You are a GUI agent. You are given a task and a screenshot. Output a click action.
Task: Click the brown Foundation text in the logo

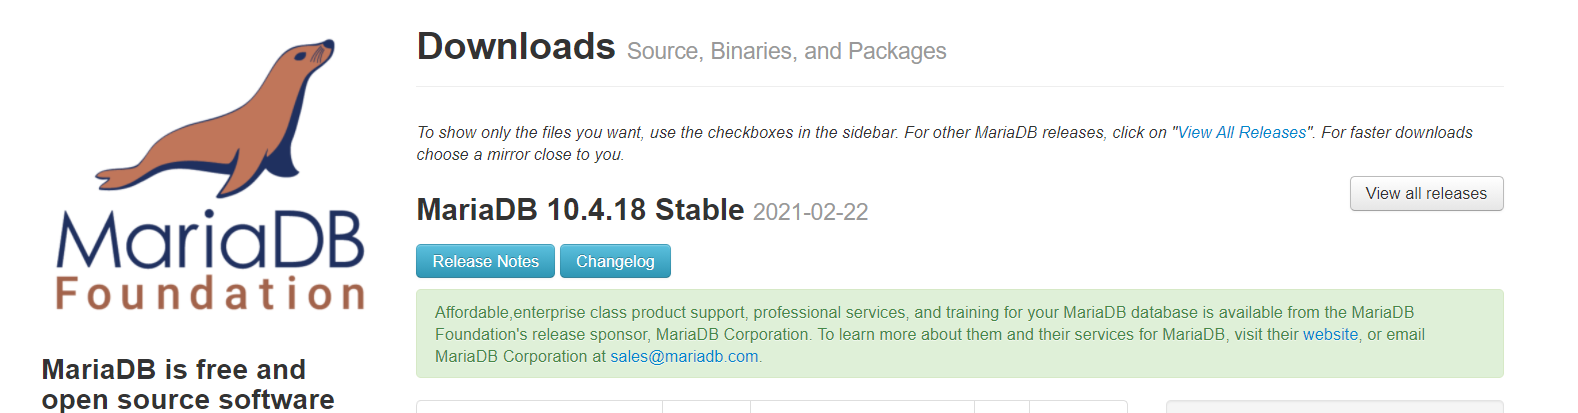(210, 295)
